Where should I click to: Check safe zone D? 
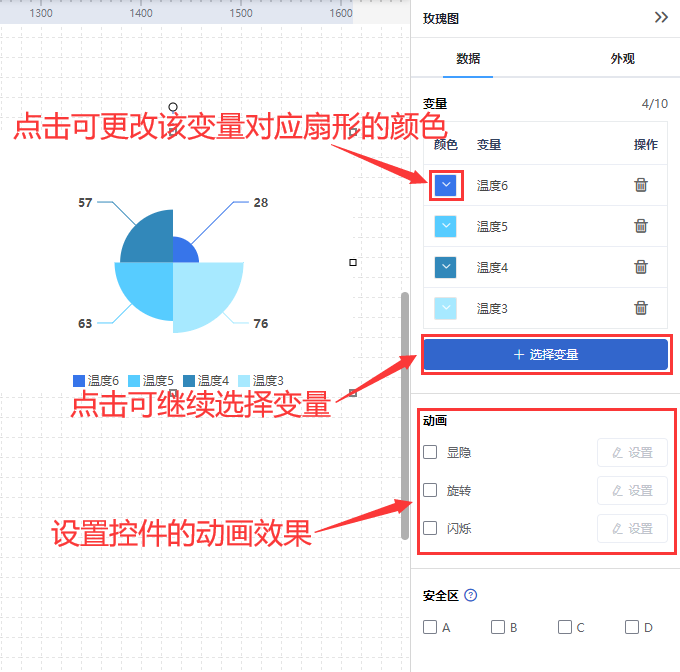click(x=632, y=627)
